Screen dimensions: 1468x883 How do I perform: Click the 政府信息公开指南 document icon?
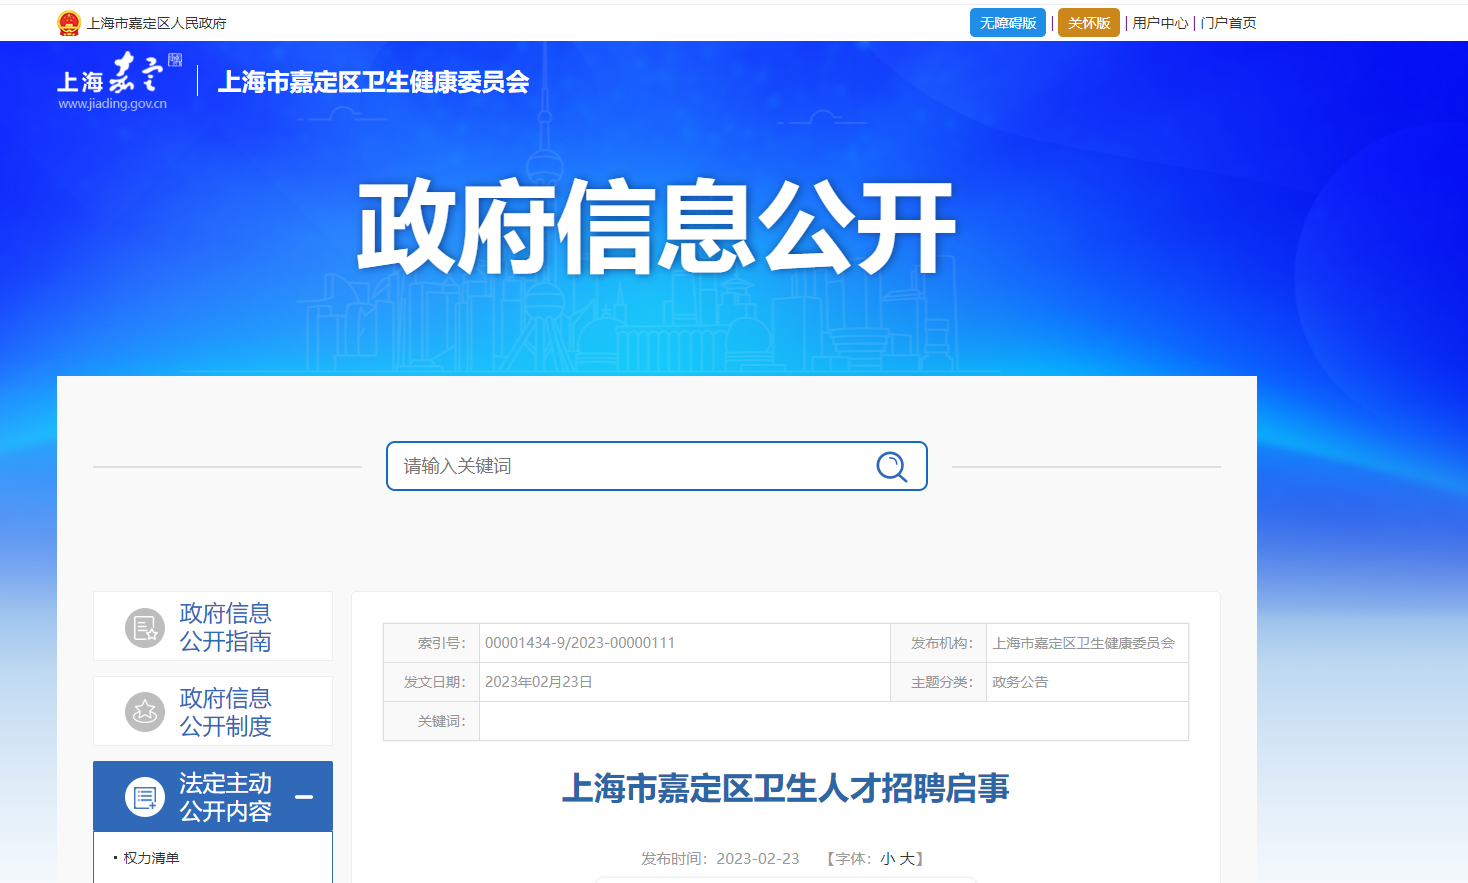tap(145, 627)
